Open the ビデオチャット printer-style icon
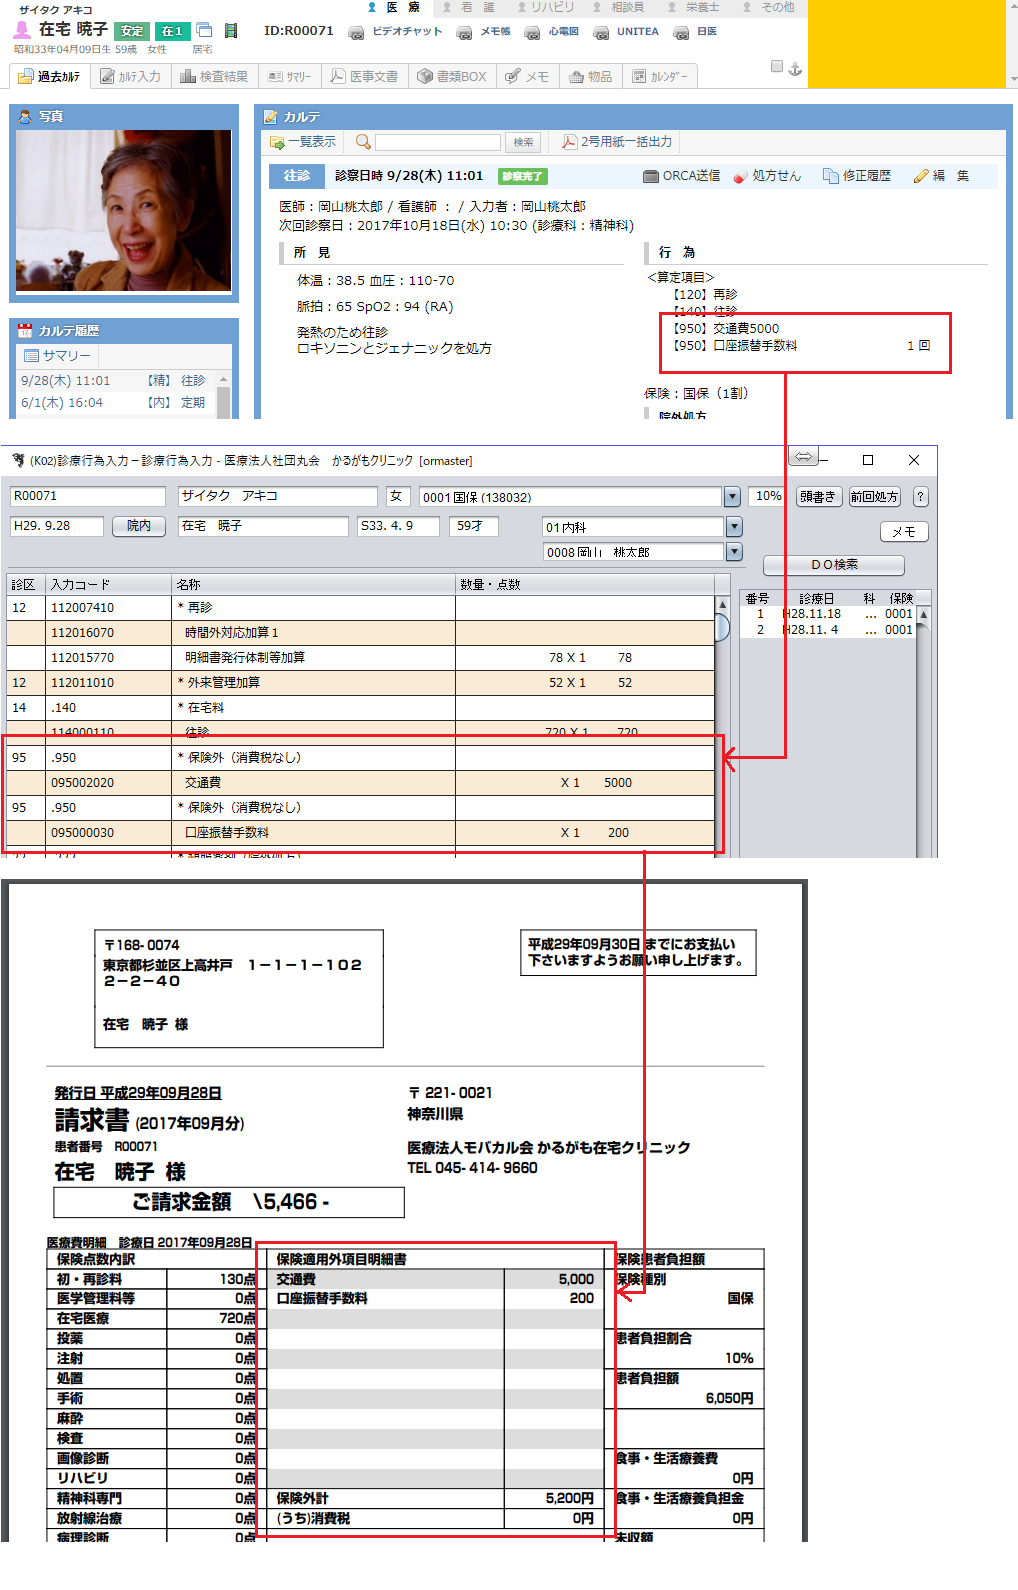1018x1590 pixels. [356, 32]
